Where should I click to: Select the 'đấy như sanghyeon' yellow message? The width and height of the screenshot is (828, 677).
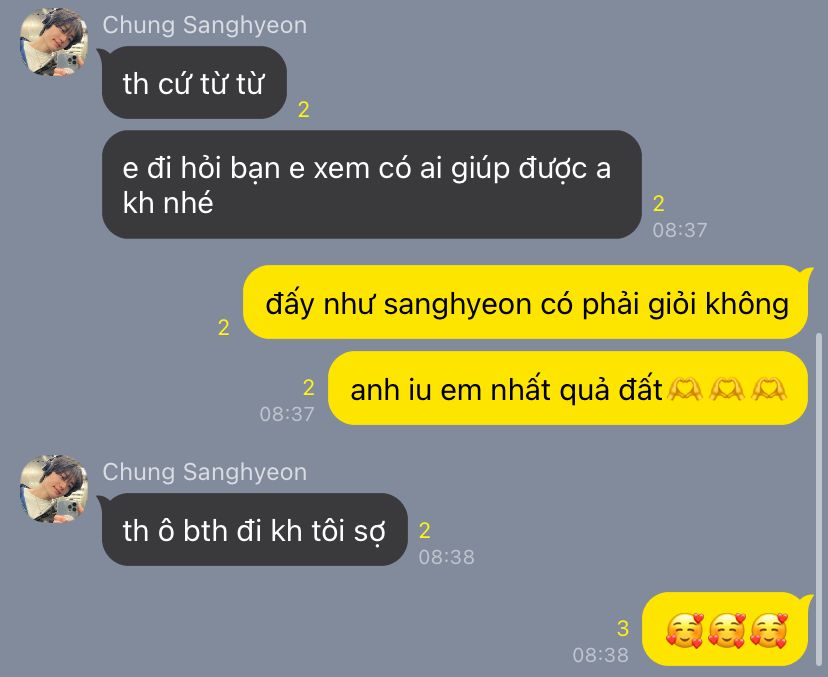526,302
